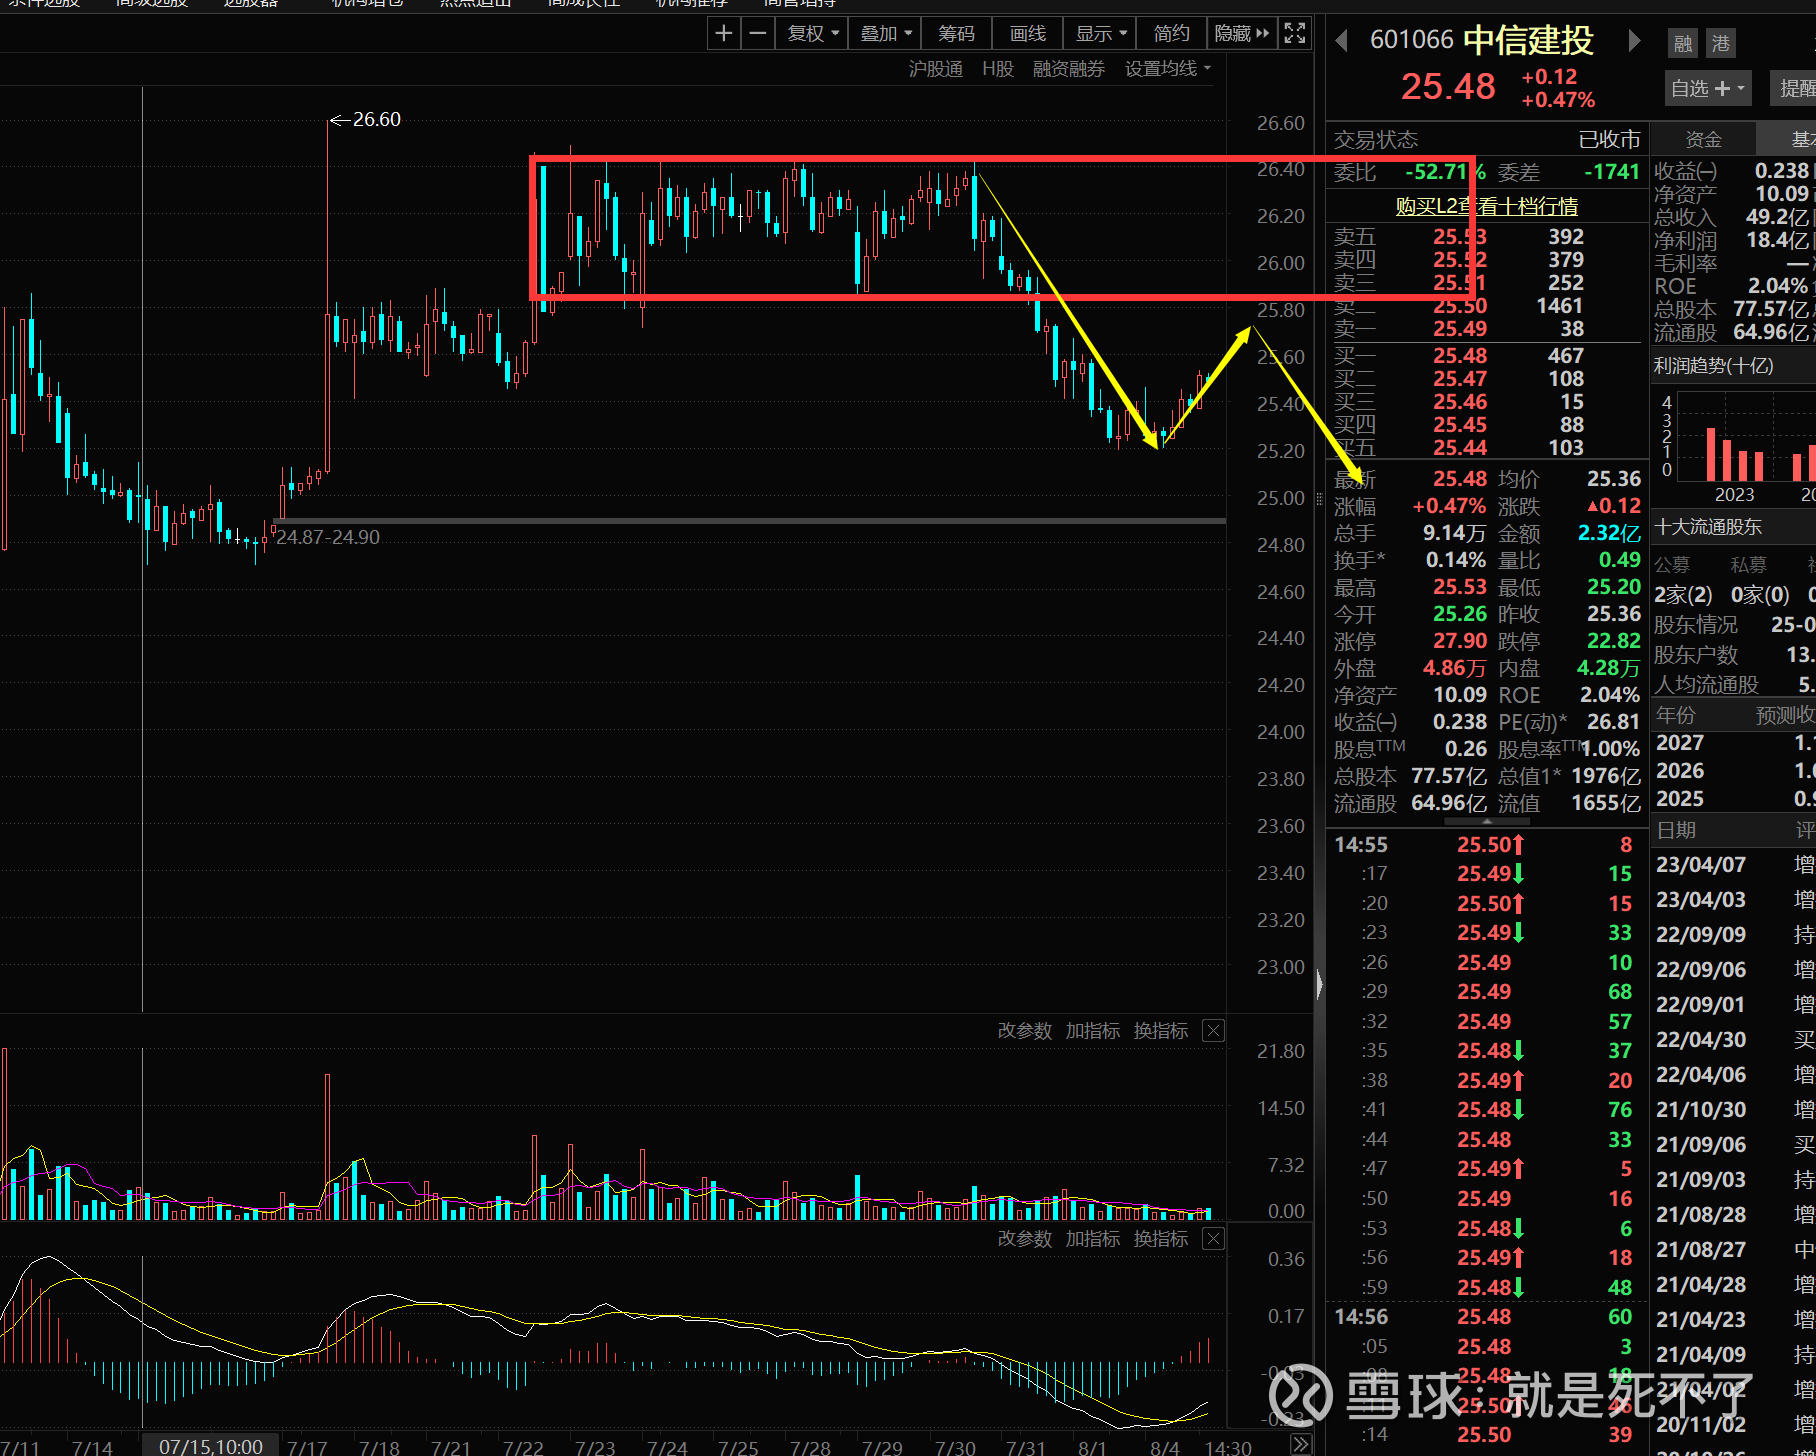1816x1456 pixels.
Task: Click the PE(动) 26.81 value
Action: tap(1613, 722)
